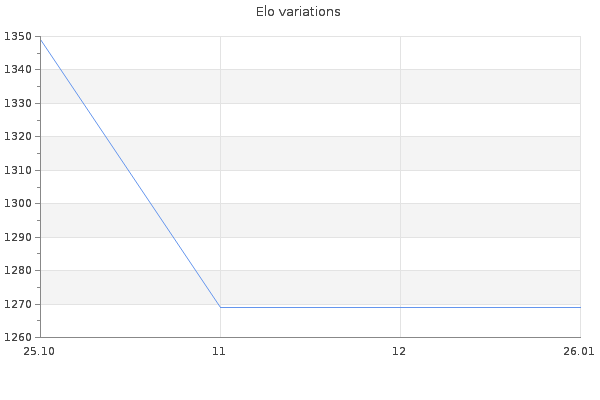The width and height of the screenshot is (600, 400).
Task: Select the 1270 y-axis label
Action: 19,304
